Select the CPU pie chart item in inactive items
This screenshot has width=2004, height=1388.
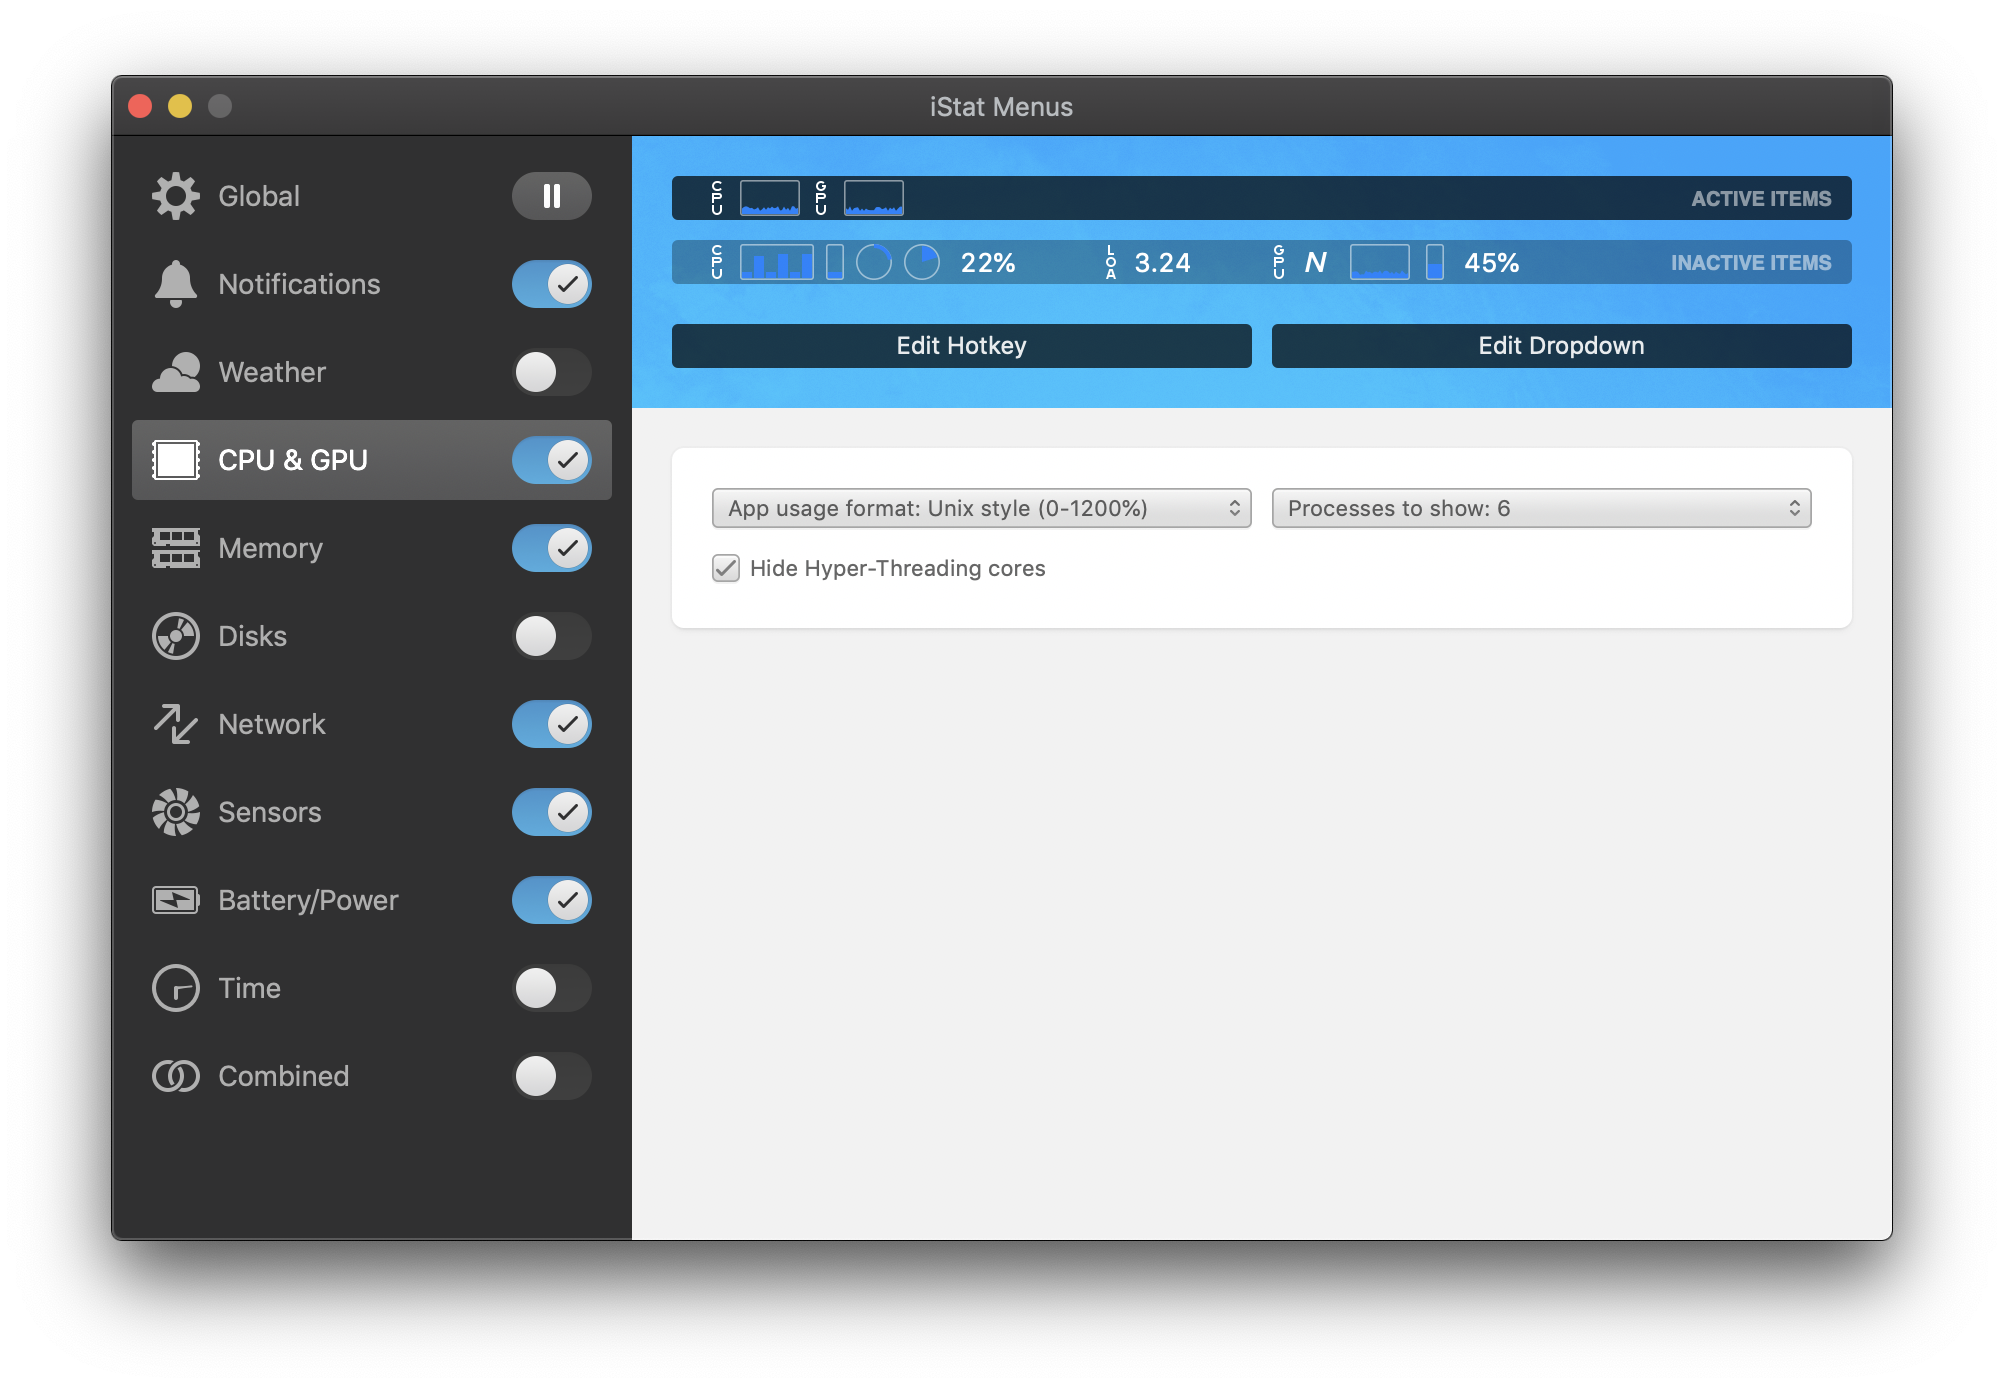click(x=921, y=262)
